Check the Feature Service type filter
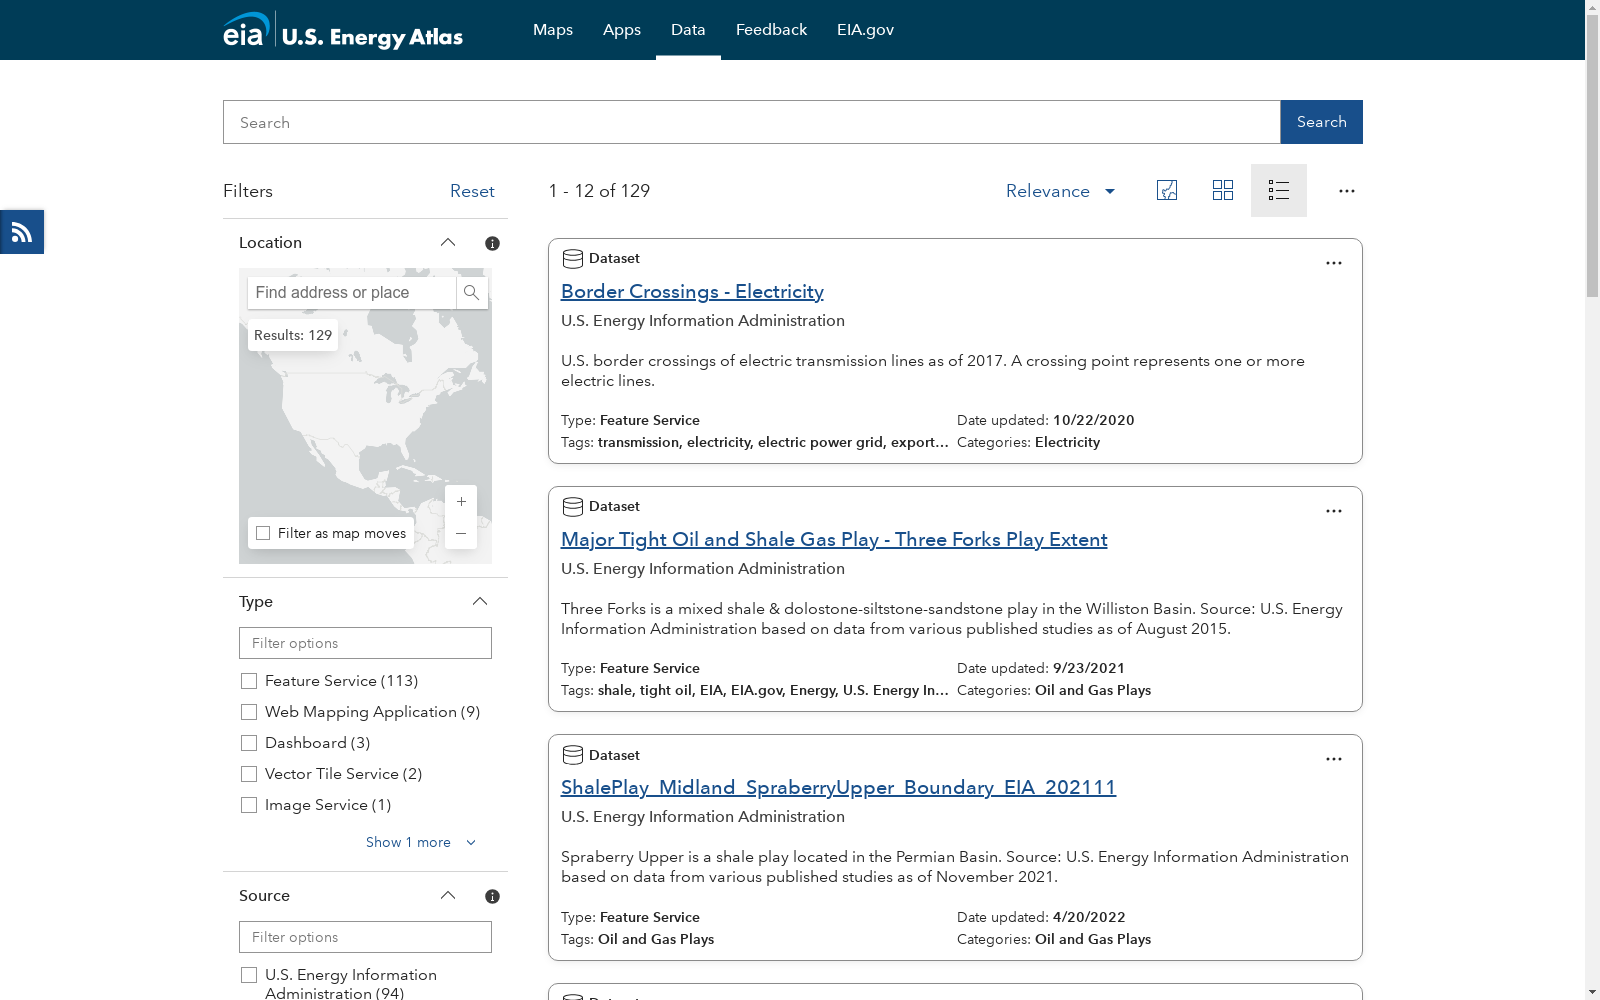This screenshot has height=1000, width=1600. (x=249, y=681)
